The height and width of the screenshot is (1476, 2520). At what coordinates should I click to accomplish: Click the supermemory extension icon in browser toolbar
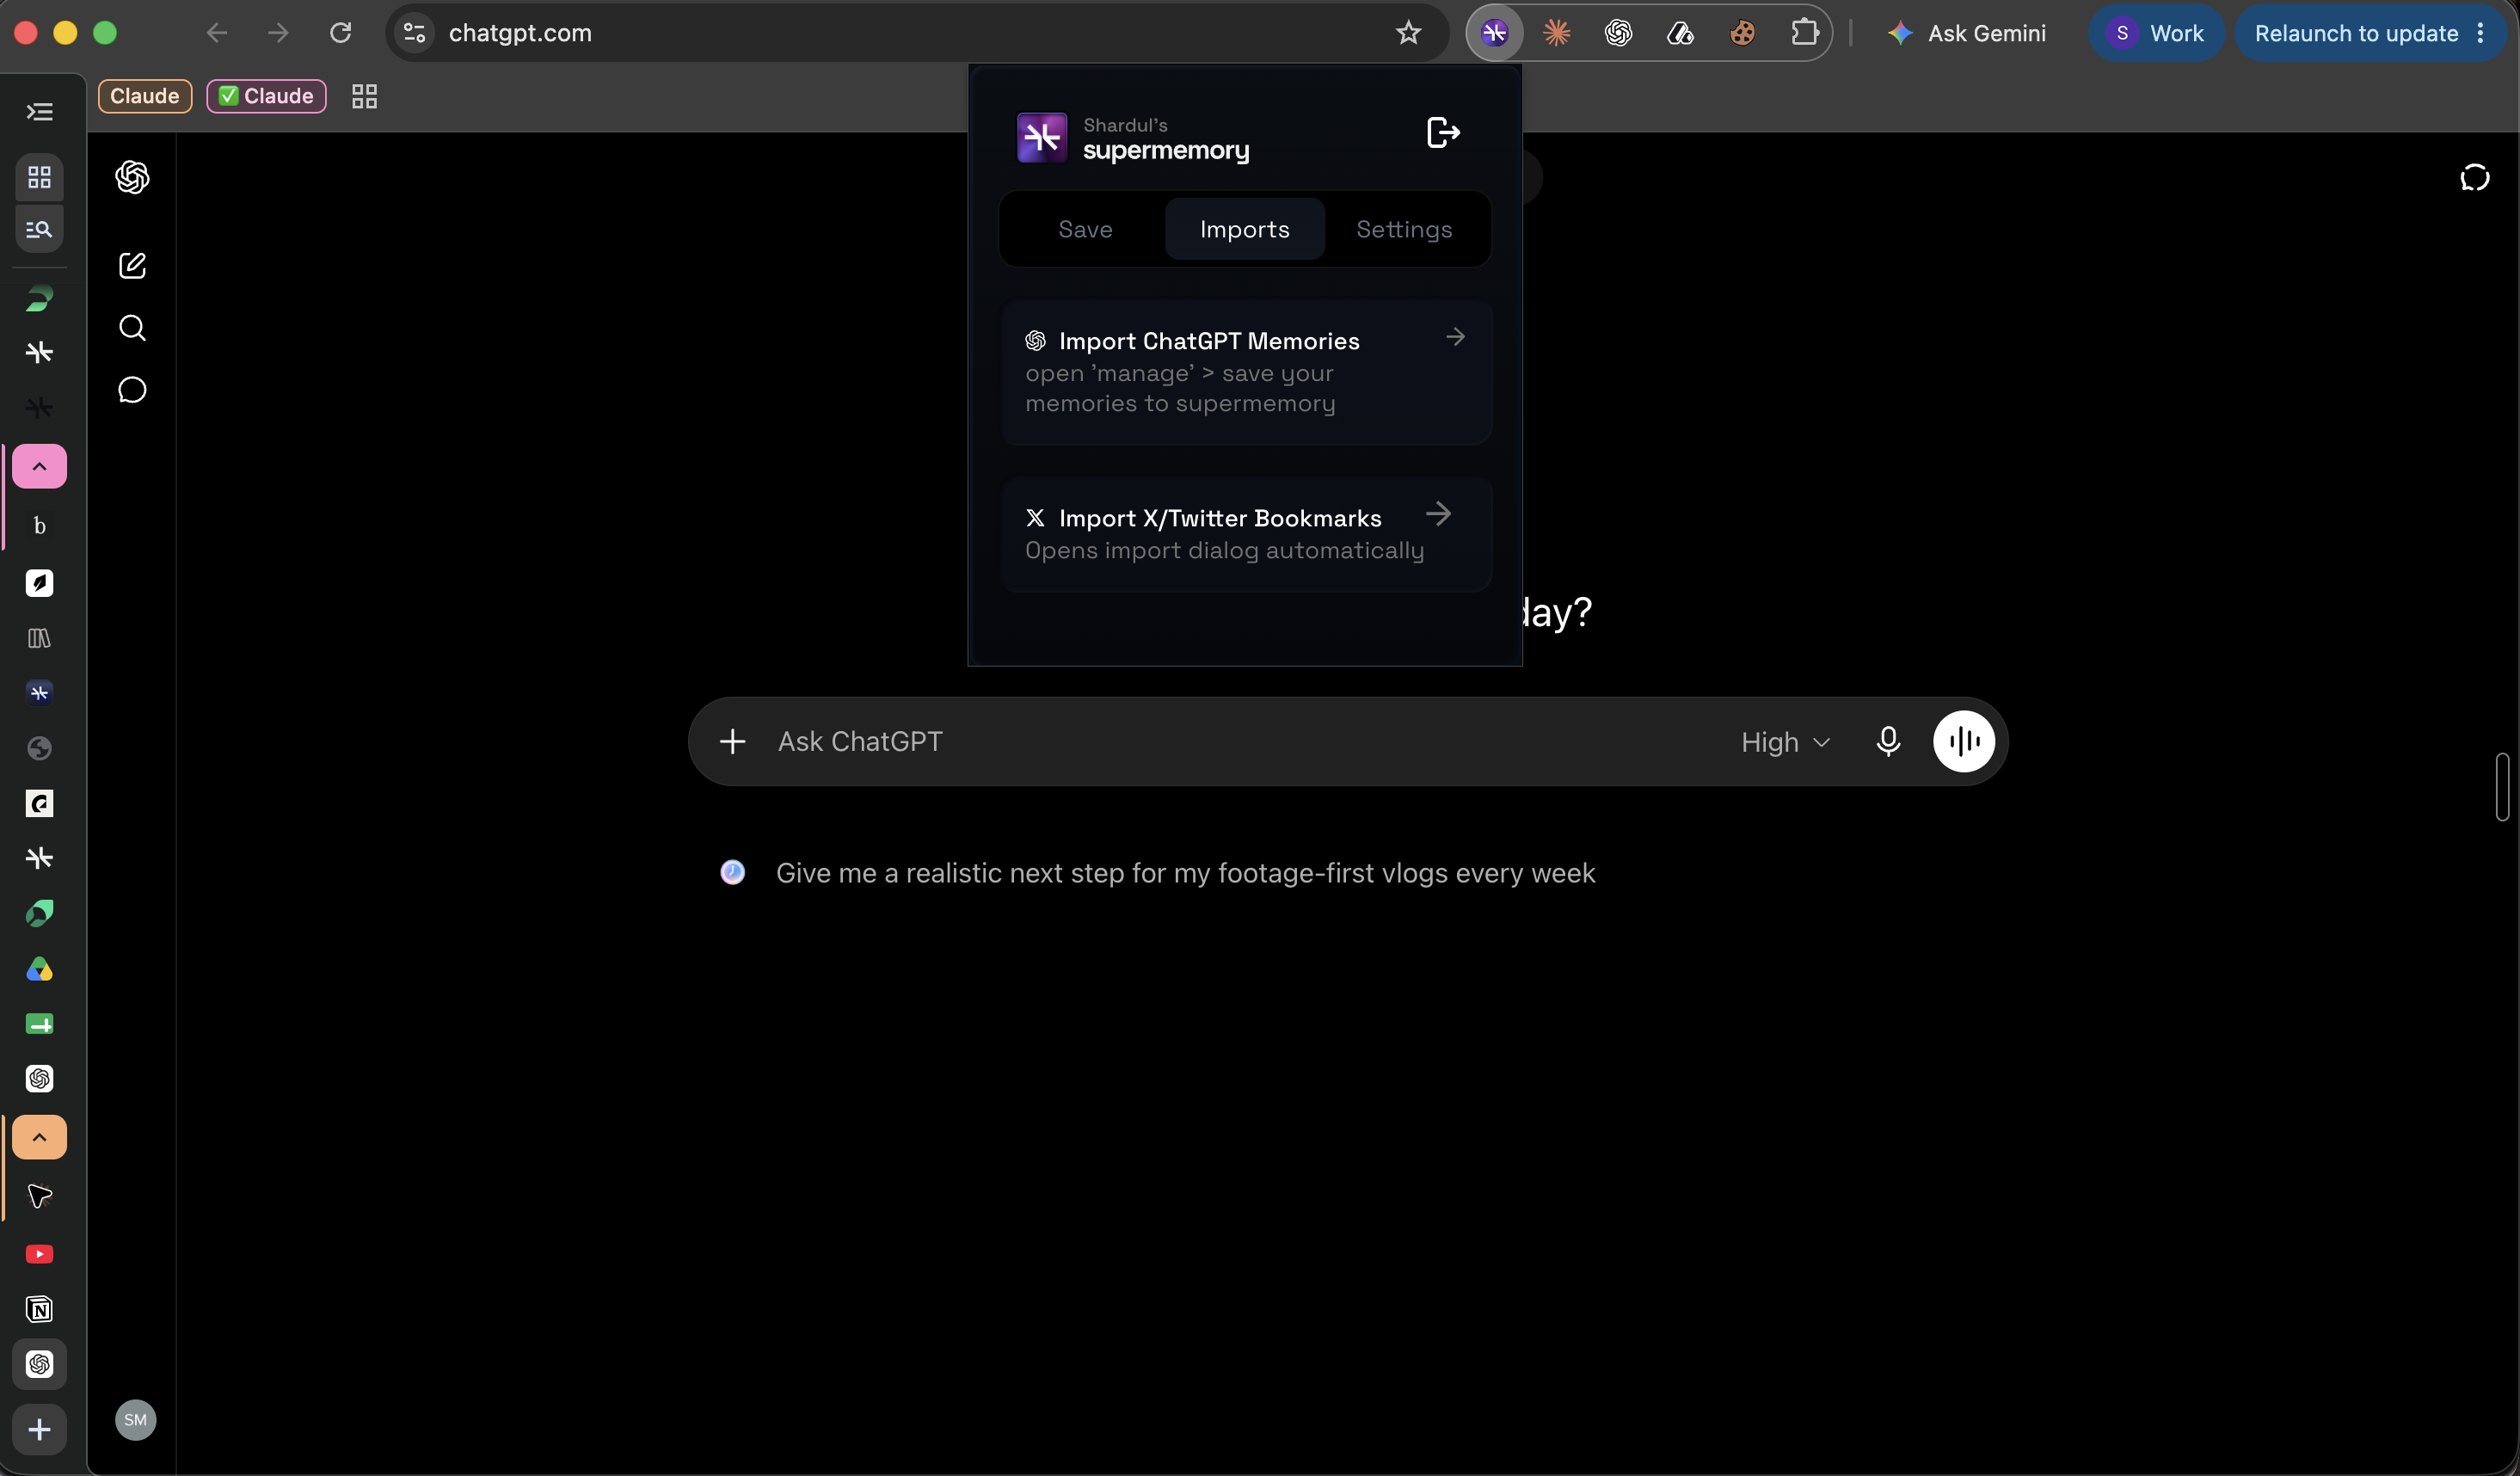click(x=1494, y=33)
